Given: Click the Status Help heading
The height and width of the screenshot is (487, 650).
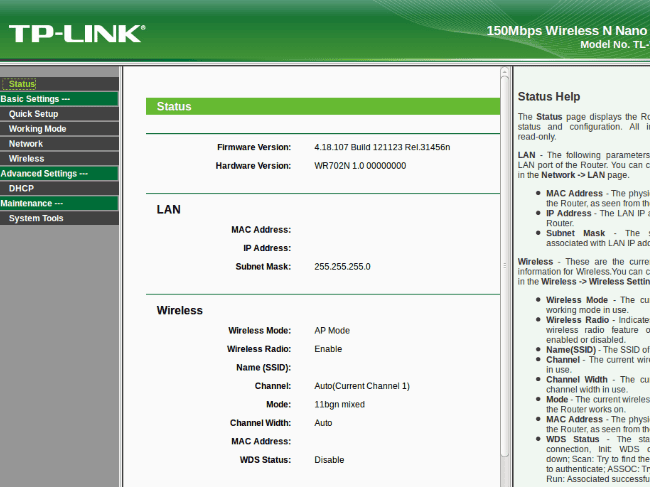Looking at the screenshot, I should pos(549,97).
